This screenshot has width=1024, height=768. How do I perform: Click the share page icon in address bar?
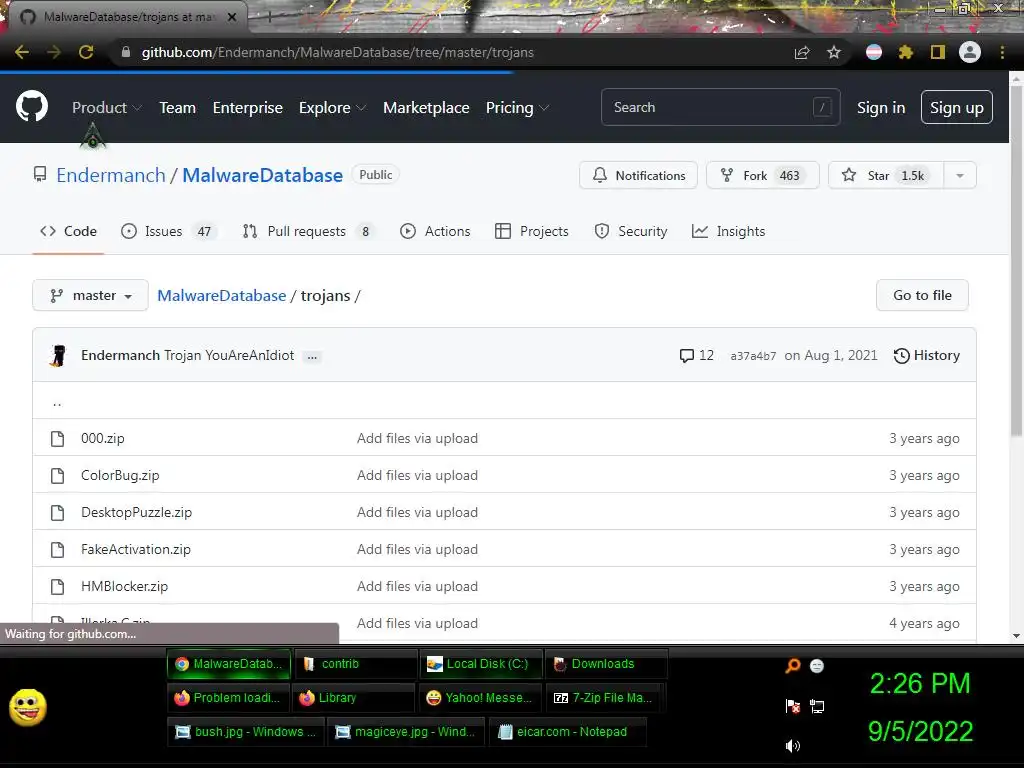point(802,52)
